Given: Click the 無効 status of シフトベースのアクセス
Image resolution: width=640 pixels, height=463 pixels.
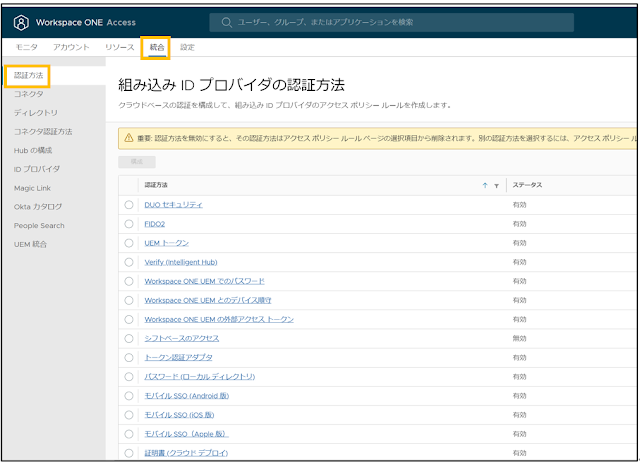Looking at the screenshot, I should (x=519, y=338).
